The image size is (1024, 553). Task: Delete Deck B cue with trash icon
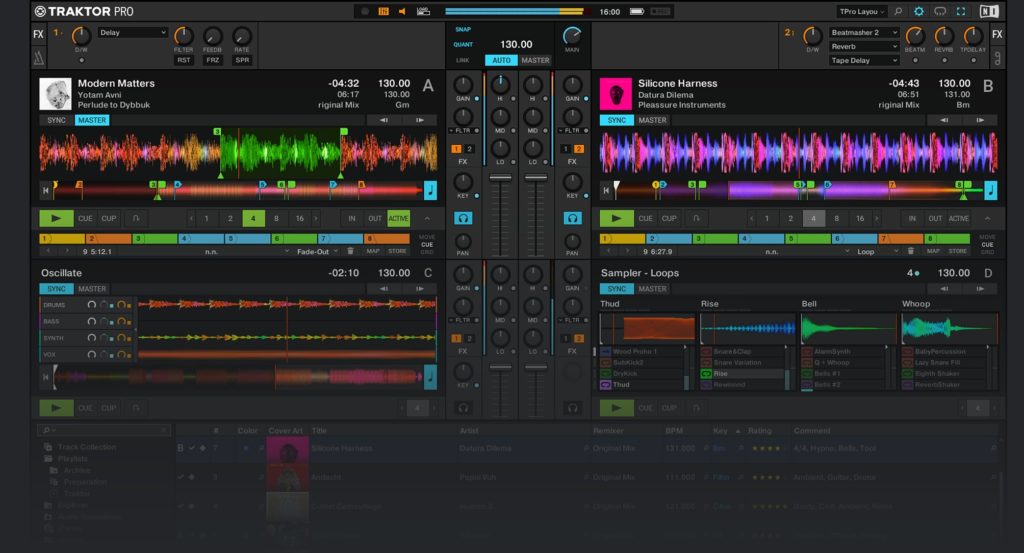tap(910, 251)
